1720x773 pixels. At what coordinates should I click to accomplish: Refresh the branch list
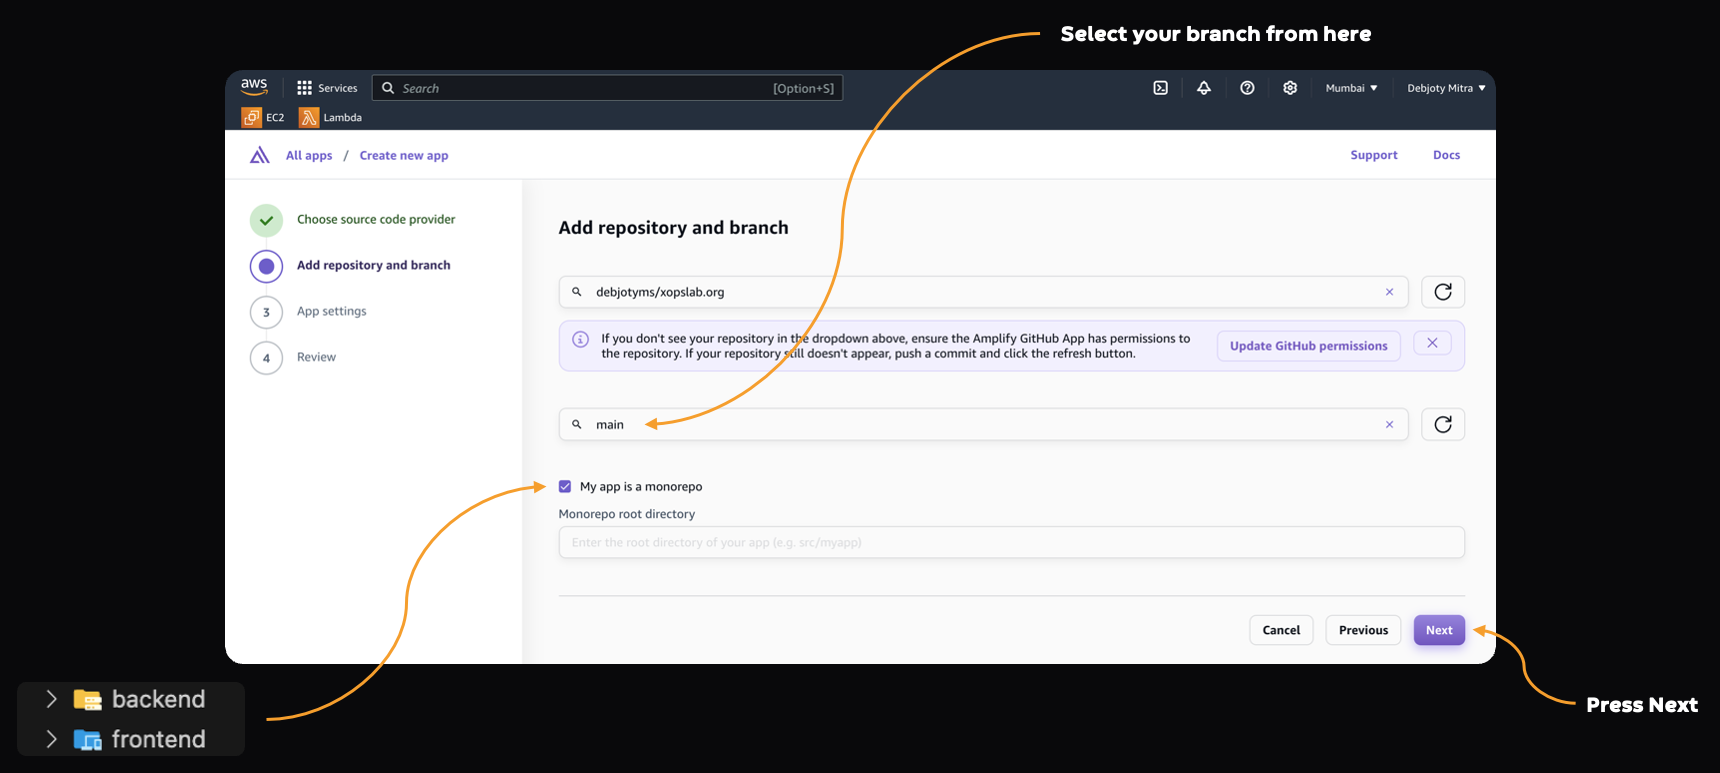point(1443,424)
